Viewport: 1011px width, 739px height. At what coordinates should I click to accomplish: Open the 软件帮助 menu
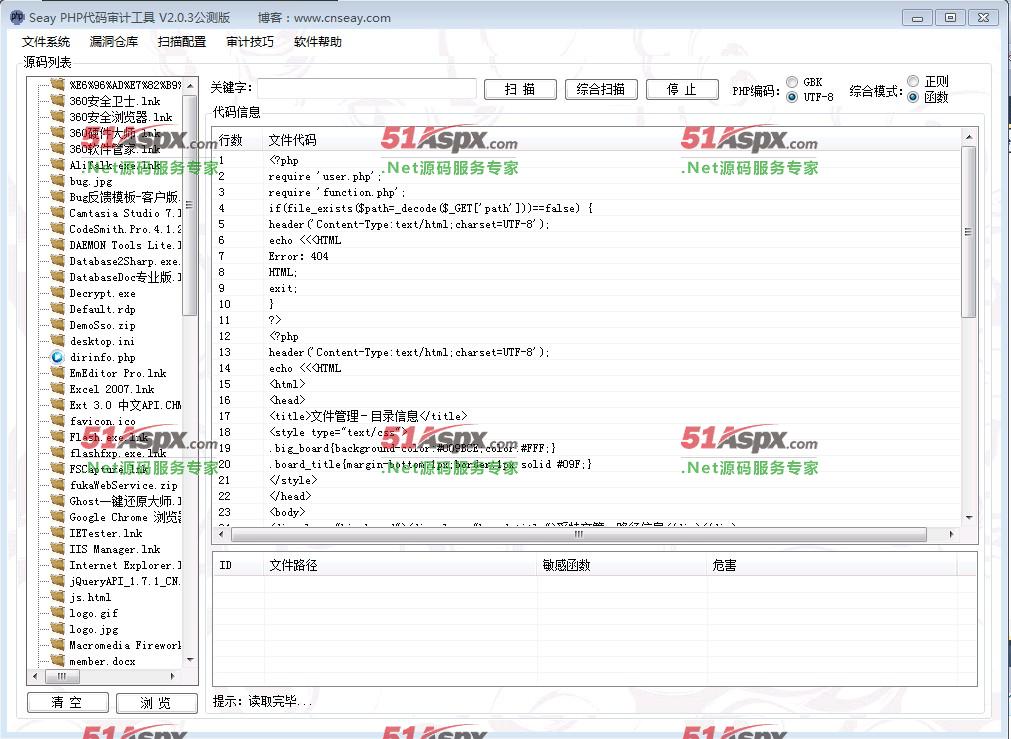(318, 42)
